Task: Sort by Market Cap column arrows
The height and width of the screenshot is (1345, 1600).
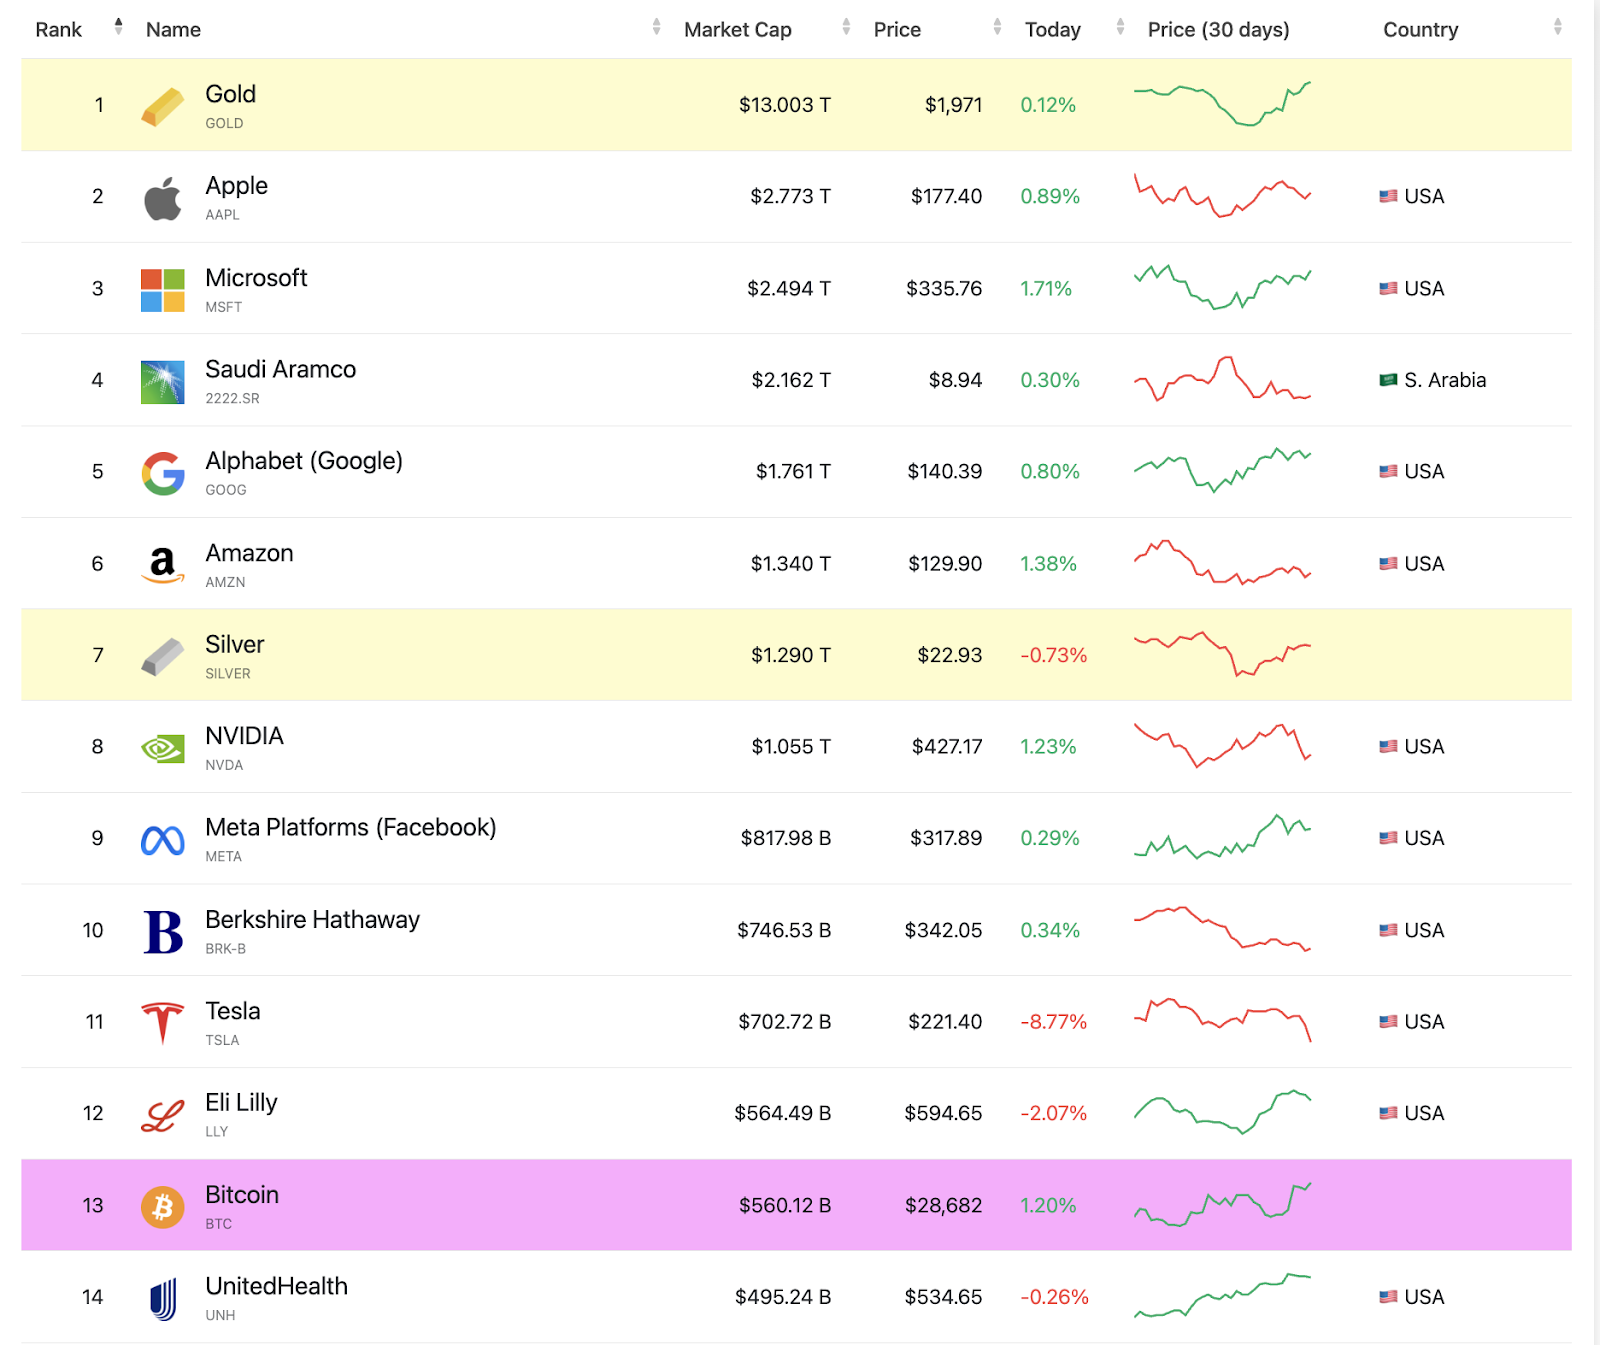Action: (x=846, y=27)
